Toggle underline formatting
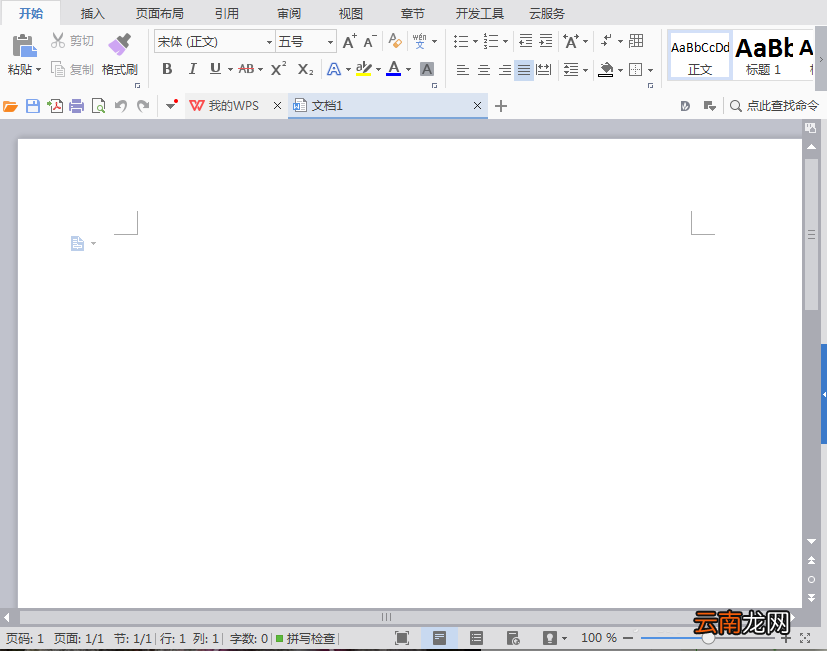The image size is (827, 651). click(215, 69)
